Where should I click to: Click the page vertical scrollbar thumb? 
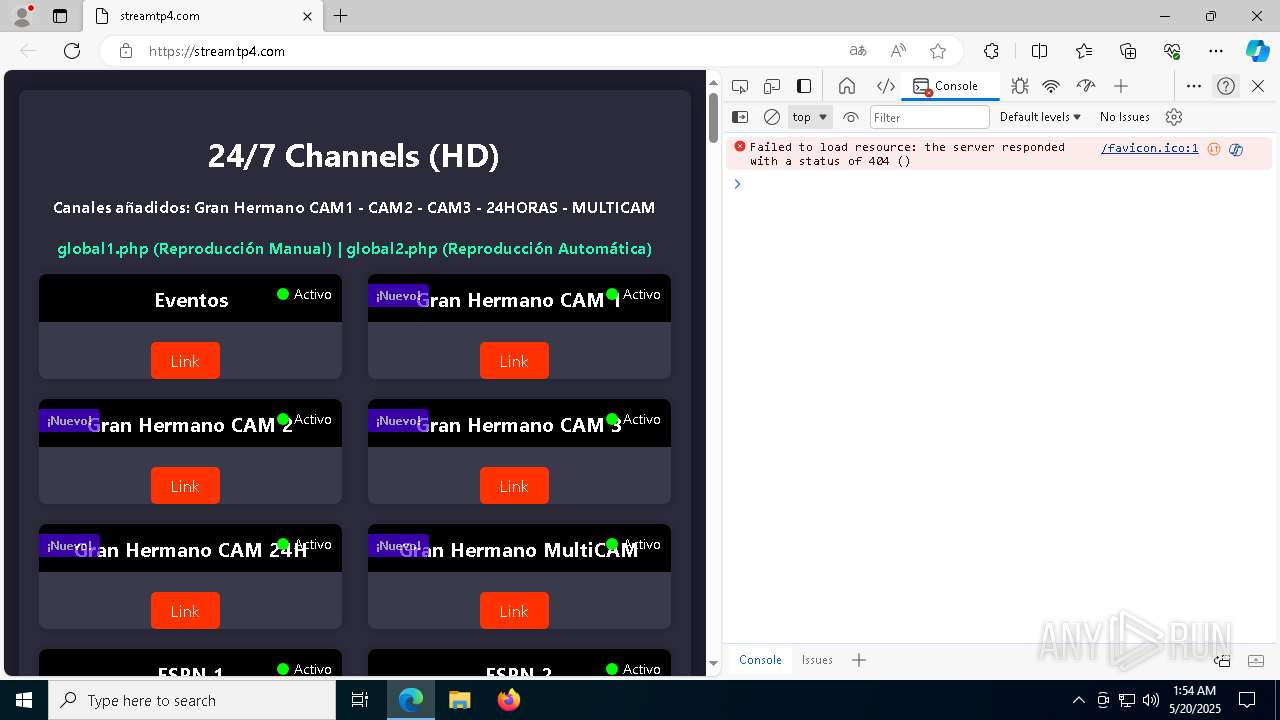pos(713,118)
